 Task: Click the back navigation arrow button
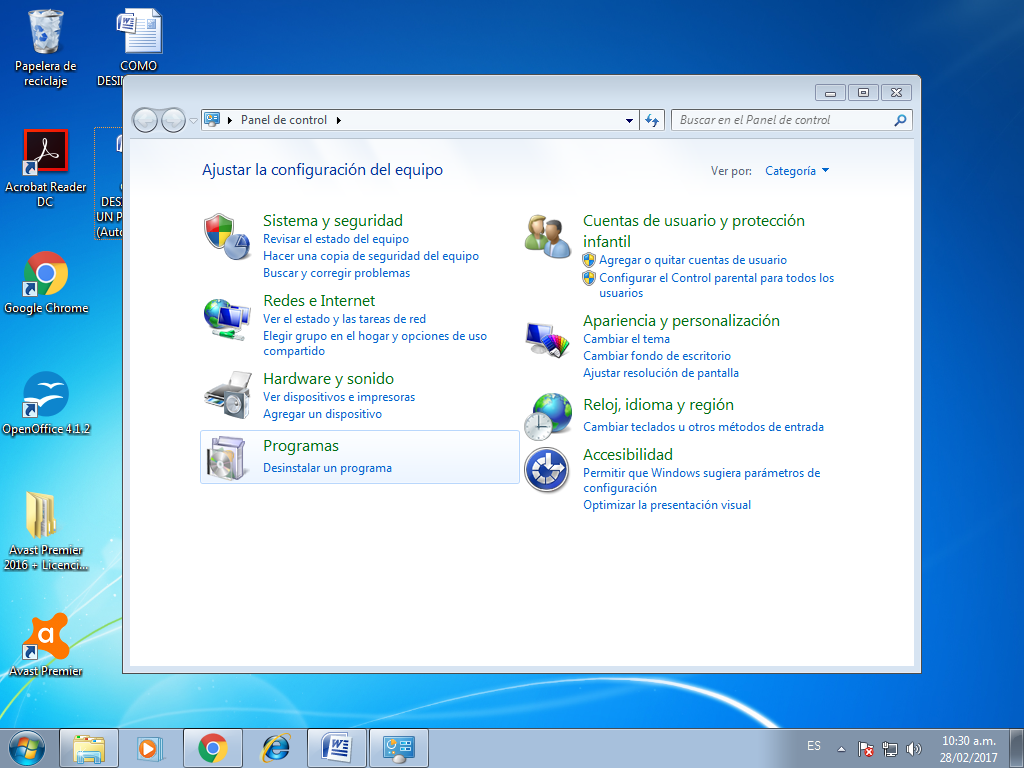point(146,119)
